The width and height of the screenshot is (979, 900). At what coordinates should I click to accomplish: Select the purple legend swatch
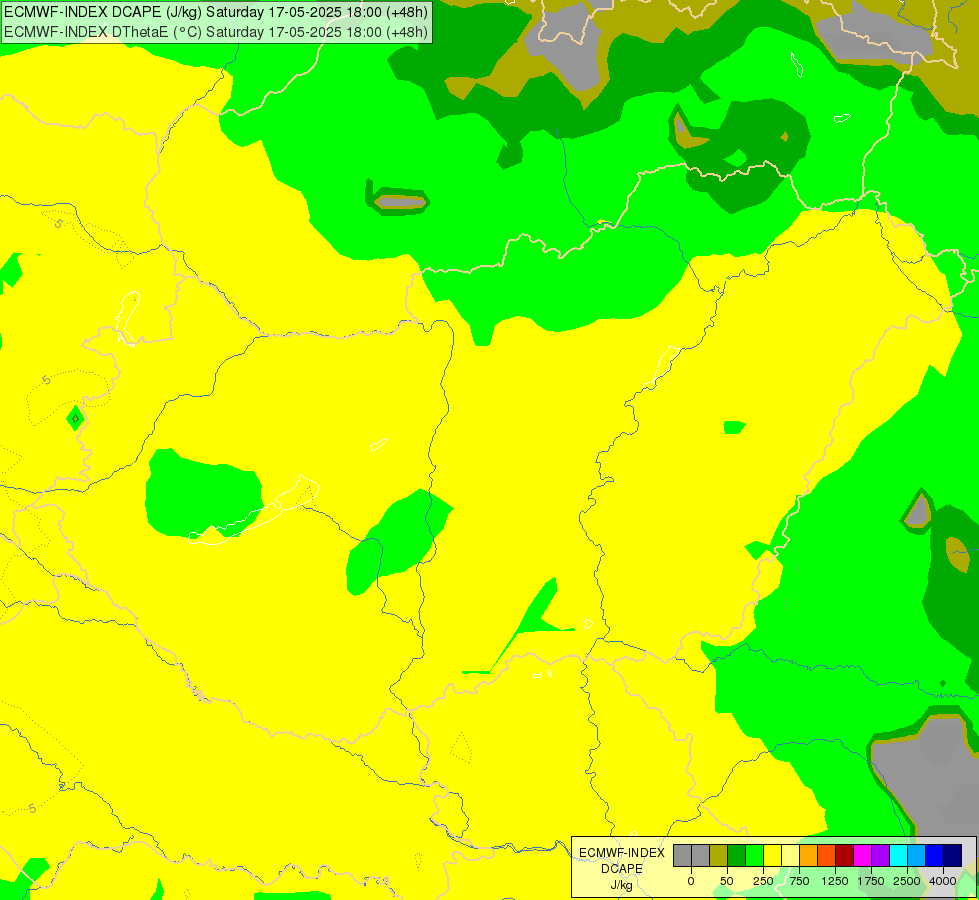pyautogui.click(x=880, y=855)
